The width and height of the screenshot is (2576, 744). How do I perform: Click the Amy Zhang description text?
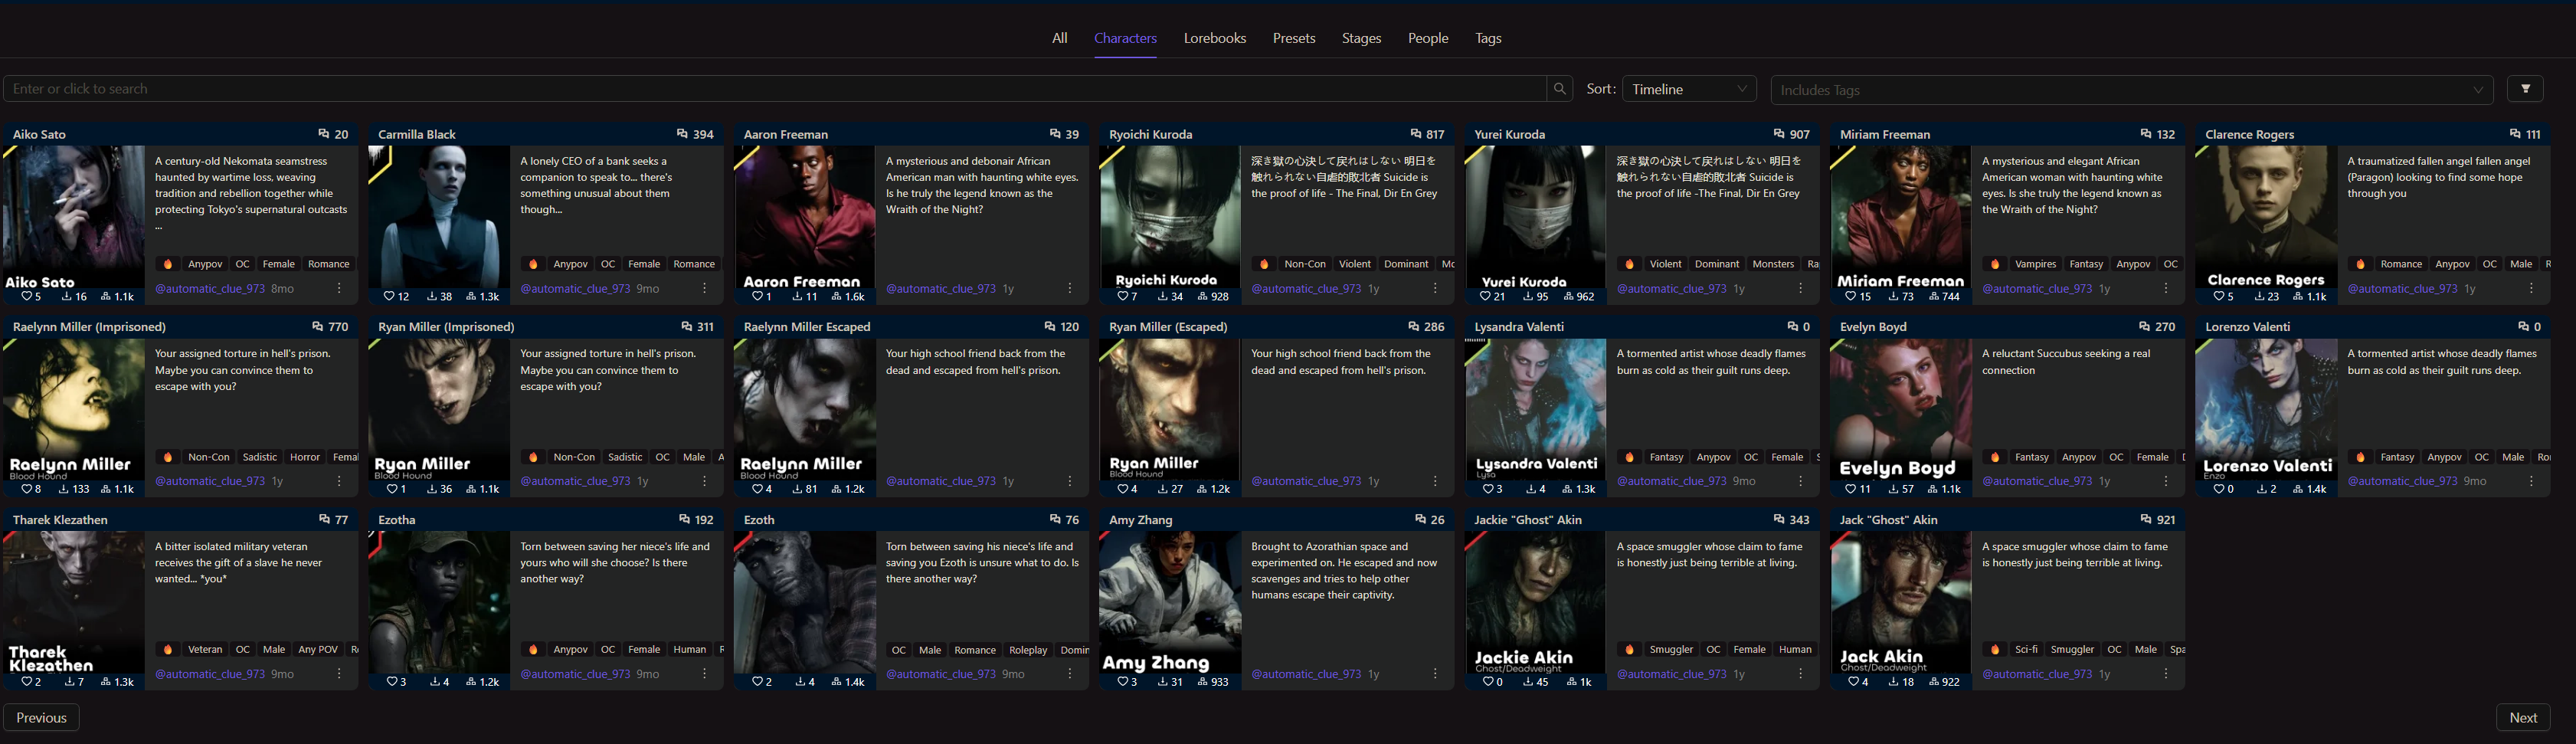(x=1344, y=571)
